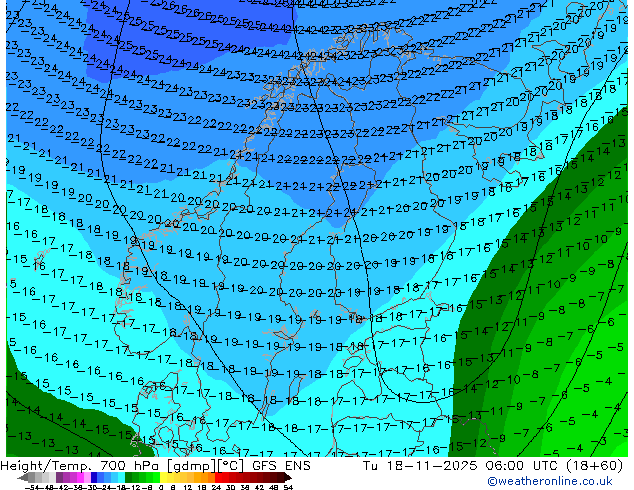
Task: Click the 'GFS ENS' model label
Action: click(x=281, y=466)
